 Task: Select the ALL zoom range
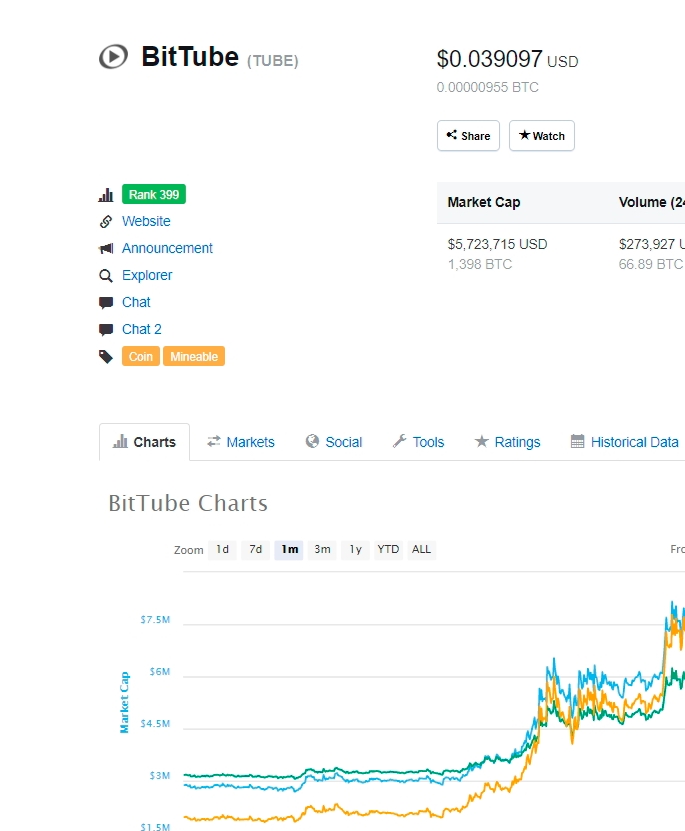pos(422,550)
